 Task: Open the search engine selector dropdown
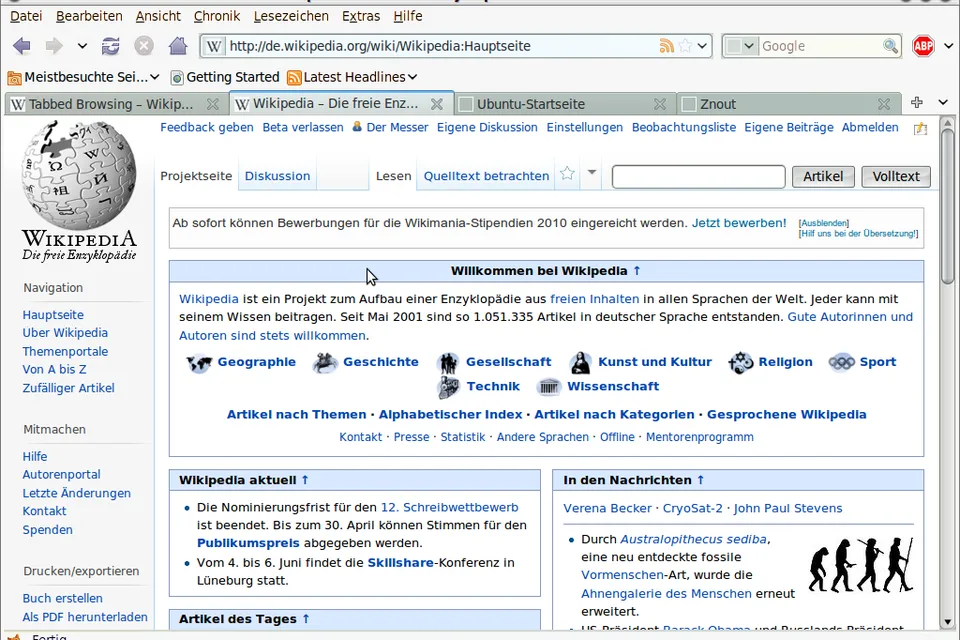(x=741, y=46)
